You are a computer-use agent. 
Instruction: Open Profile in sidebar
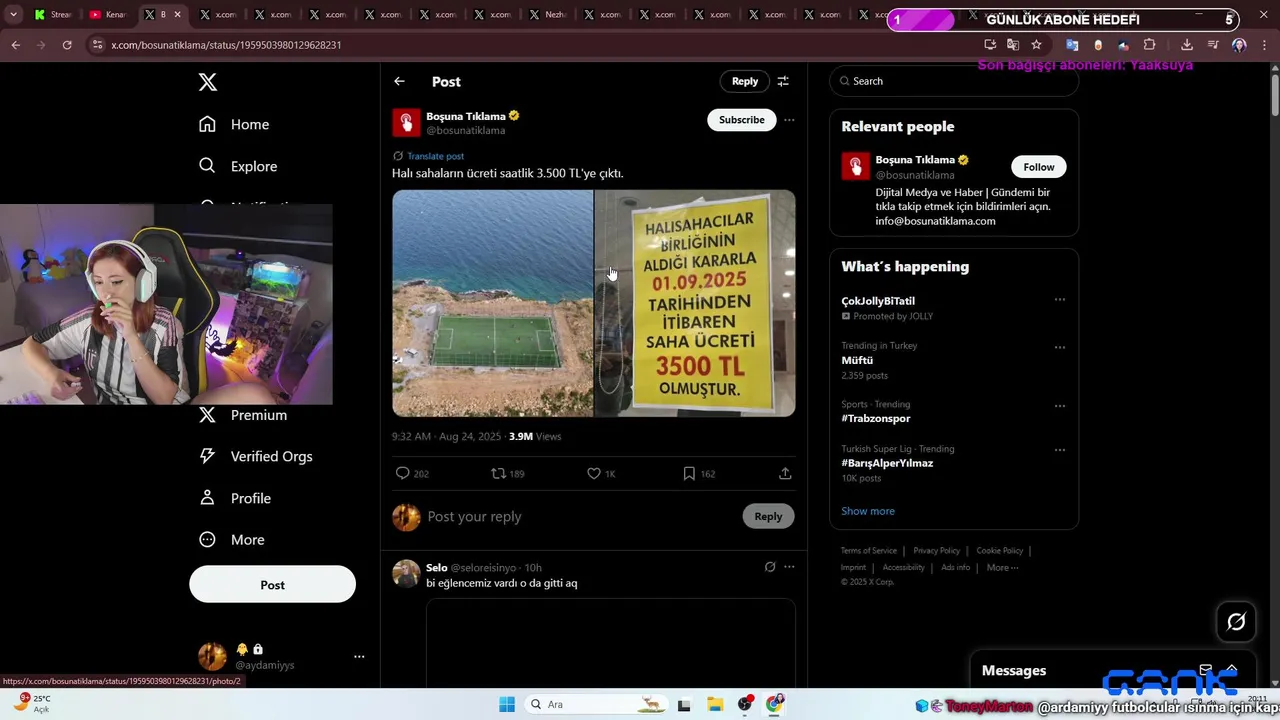(x=236, y=498)
